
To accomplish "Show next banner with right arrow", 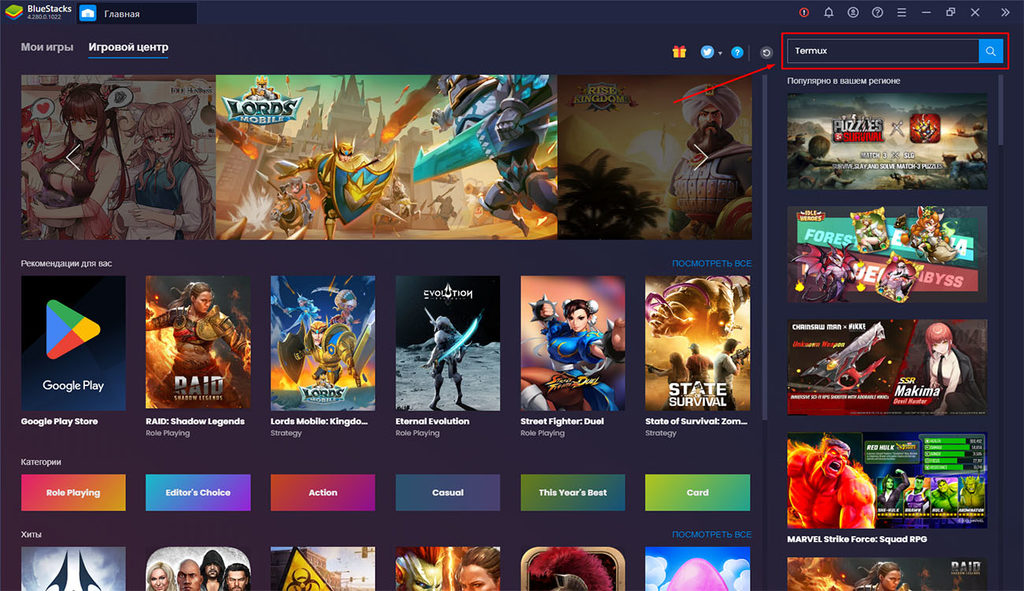I will pos(700,157).
